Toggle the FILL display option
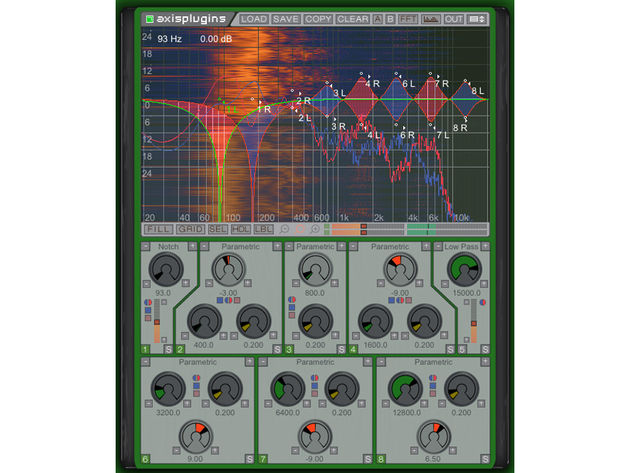Image resolution: width=630 pixels, height=473 pixels. click(159, 229)
